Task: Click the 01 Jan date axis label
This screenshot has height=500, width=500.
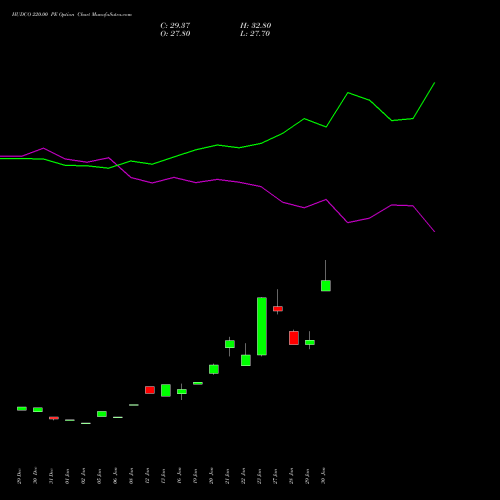Action: coord(67,476)
